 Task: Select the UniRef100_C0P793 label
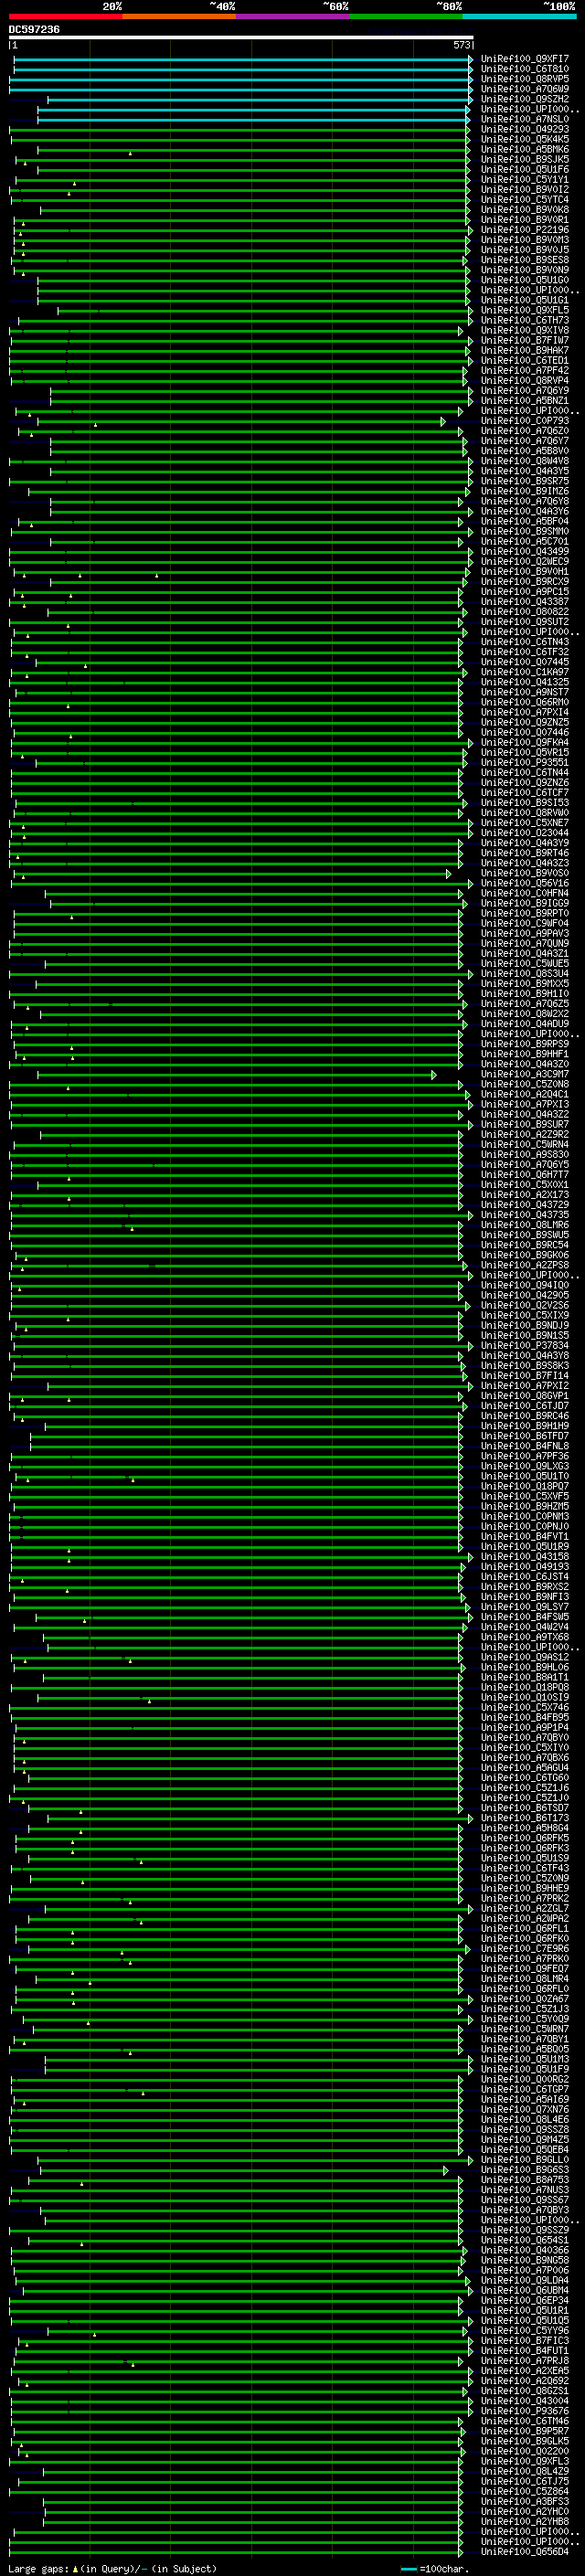[x=525, y=421]
